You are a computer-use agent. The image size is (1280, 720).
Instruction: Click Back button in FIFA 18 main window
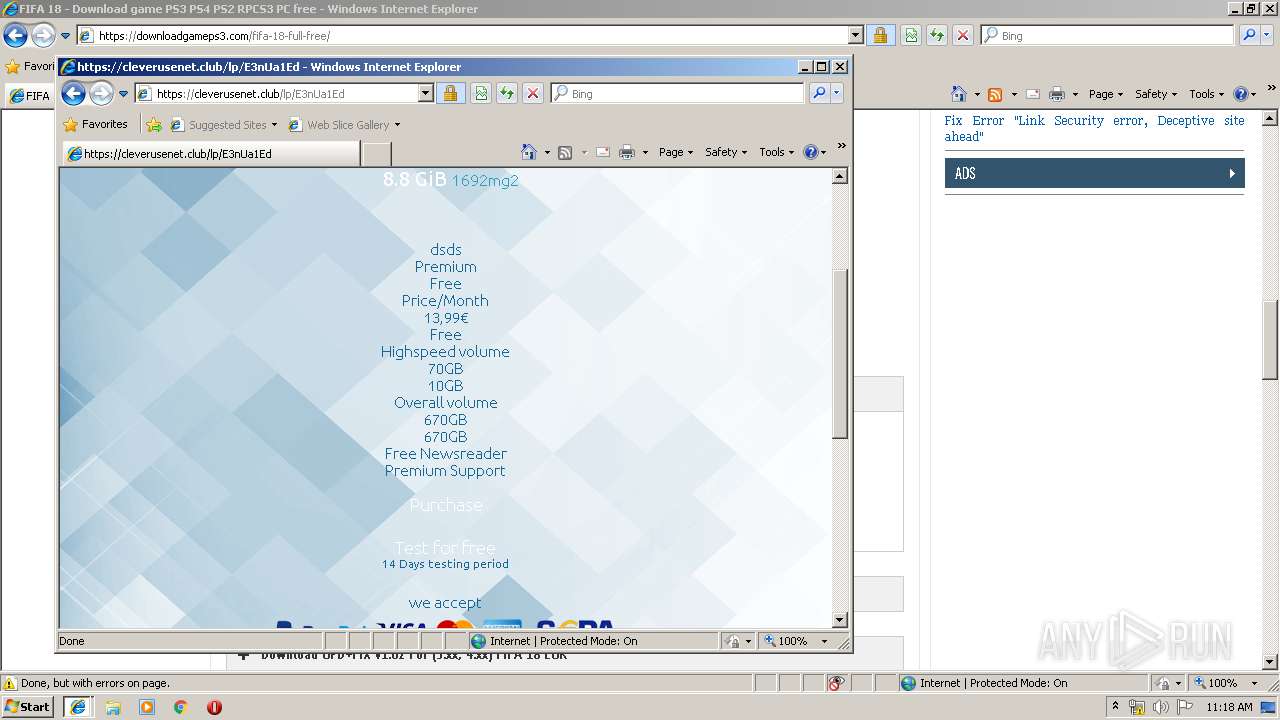point(15,36)
